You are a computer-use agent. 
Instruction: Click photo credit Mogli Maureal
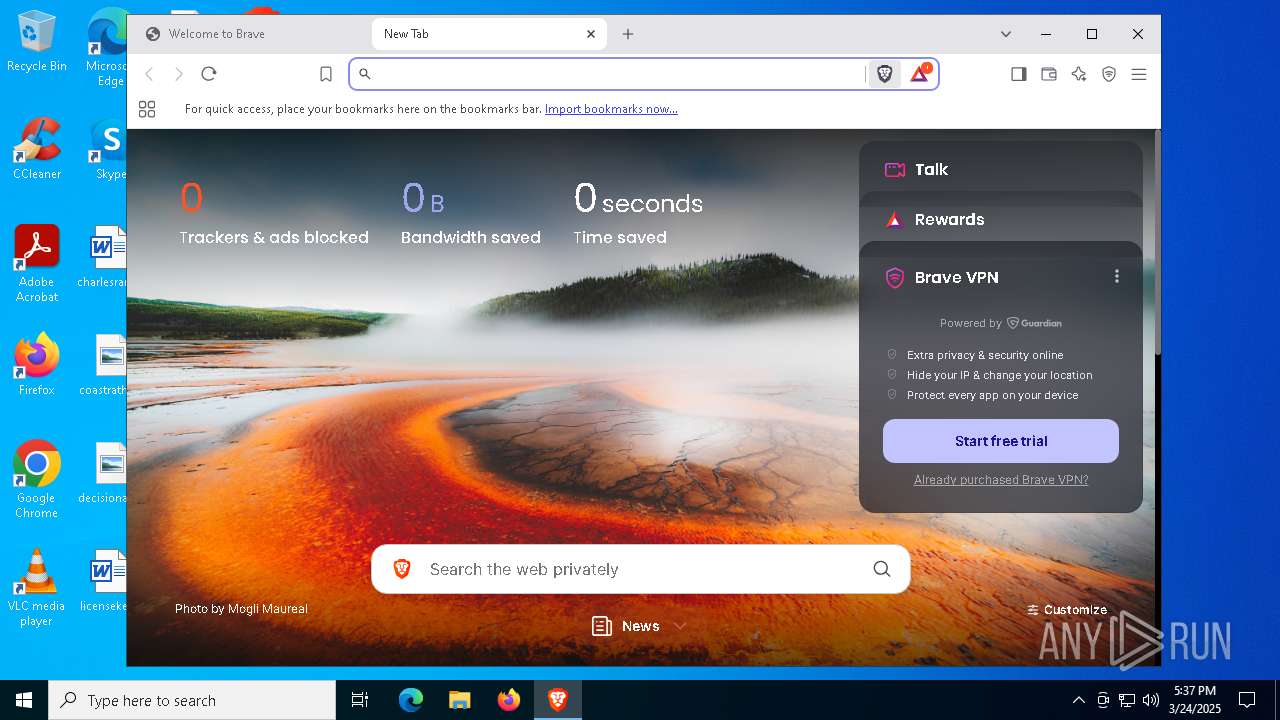[241, 609]
